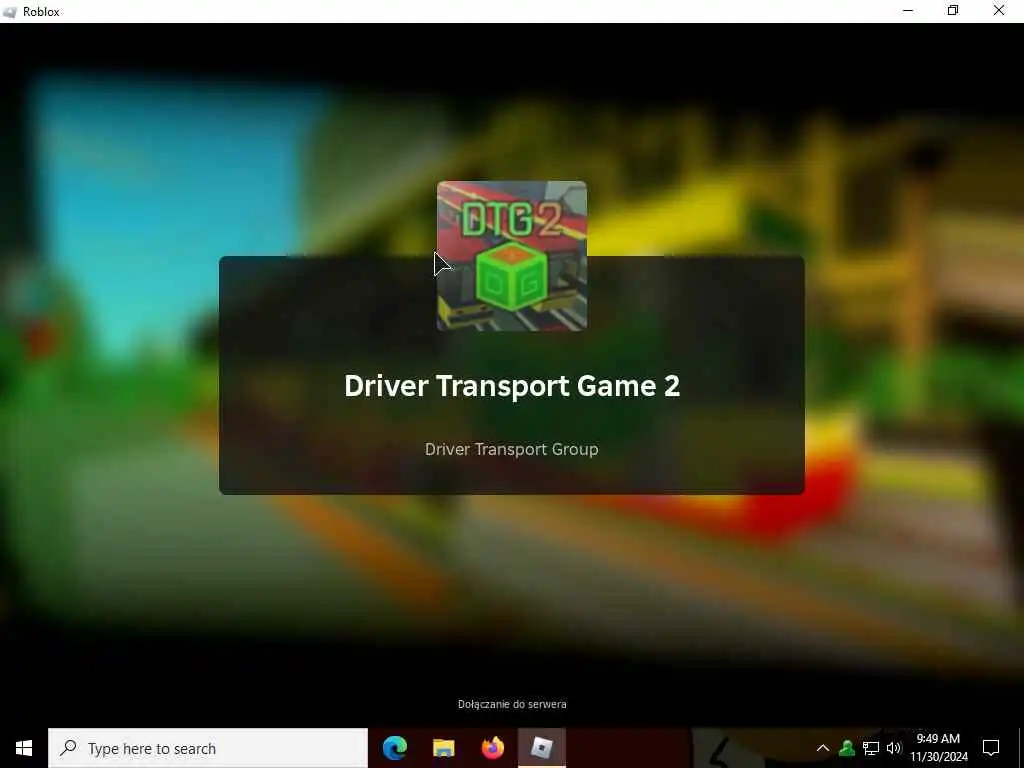
Task: Open the notification center icon
Action: (991, 748)
